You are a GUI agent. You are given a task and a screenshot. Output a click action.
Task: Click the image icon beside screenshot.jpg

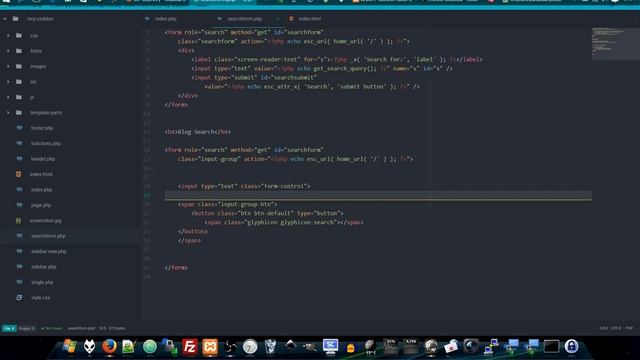(18, 221)
